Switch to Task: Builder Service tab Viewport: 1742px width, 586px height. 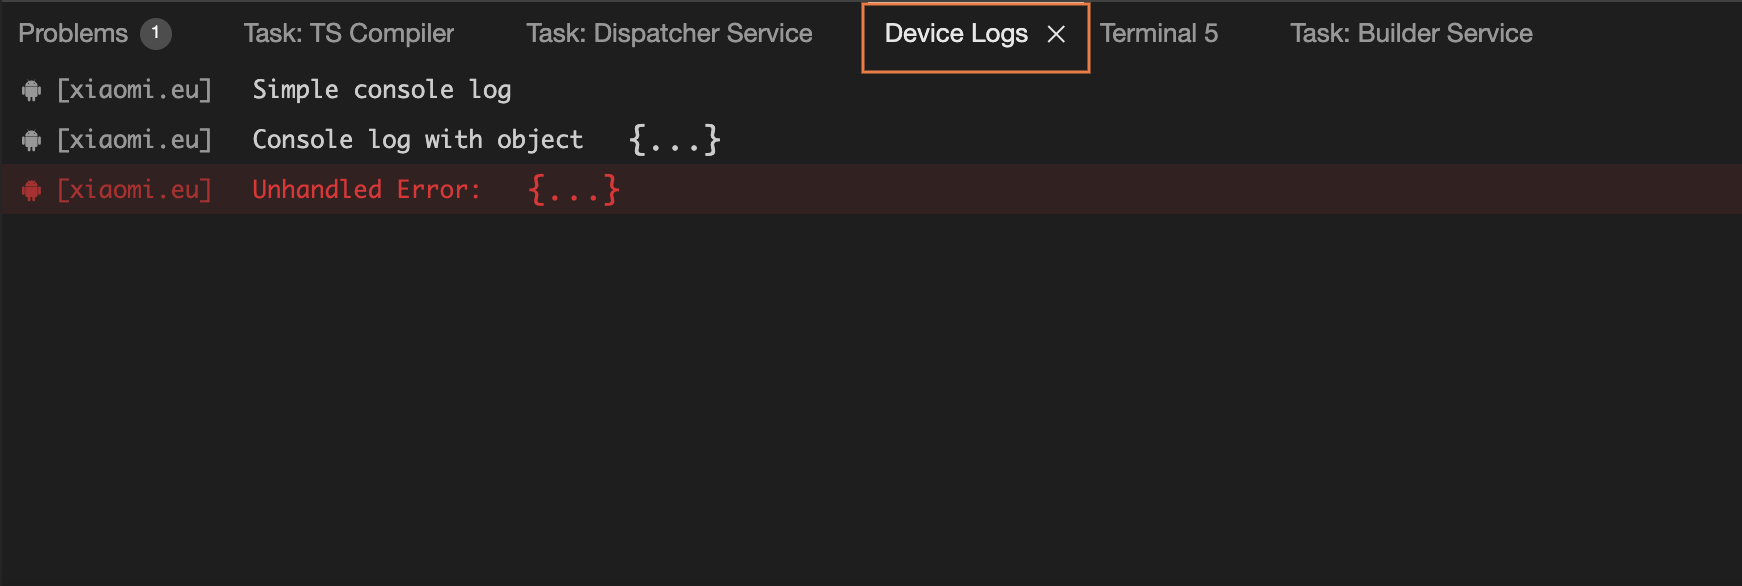click(x=1411, y=33)
